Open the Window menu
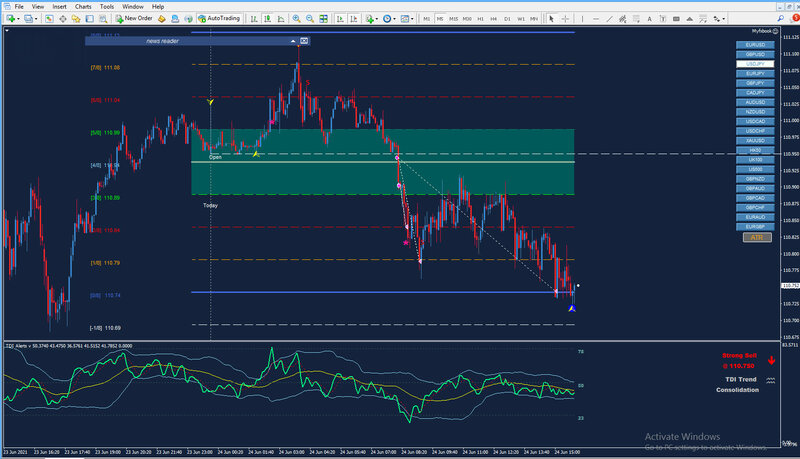 point(133,7)
